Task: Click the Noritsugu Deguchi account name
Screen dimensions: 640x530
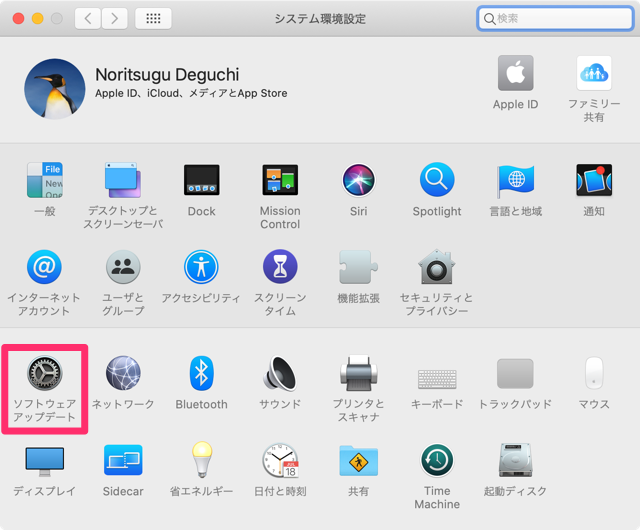Action: pyautogui.click(x=167, y=75)
